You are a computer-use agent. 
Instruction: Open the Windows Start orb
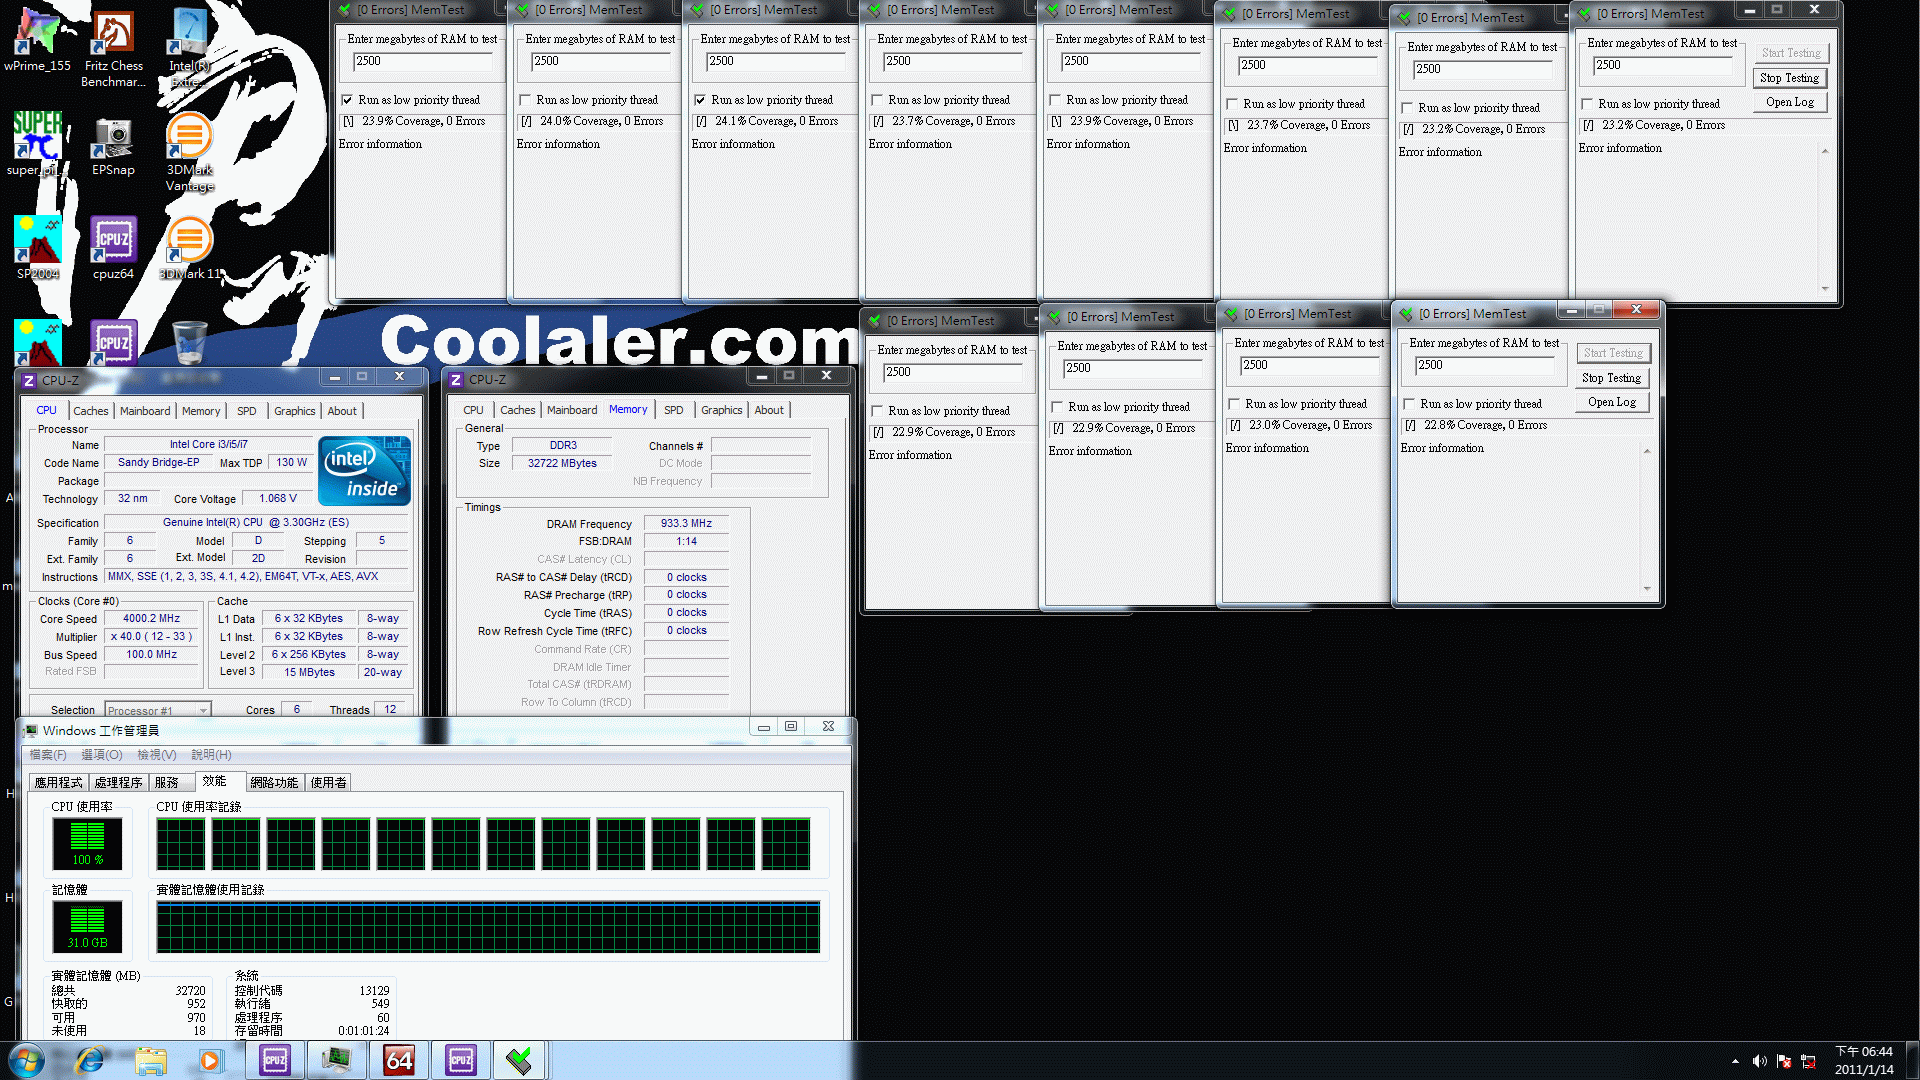[27, 1060]
